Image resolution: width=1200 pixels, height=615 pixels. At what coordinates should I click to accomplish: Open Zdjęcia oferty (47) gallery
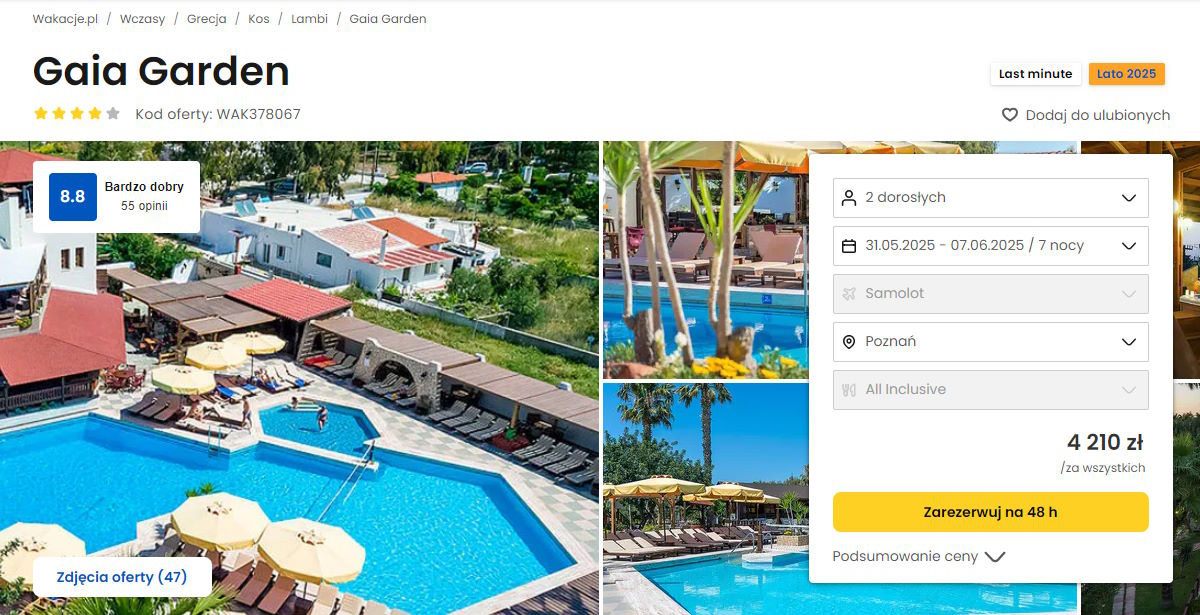[x=122, y=577]
